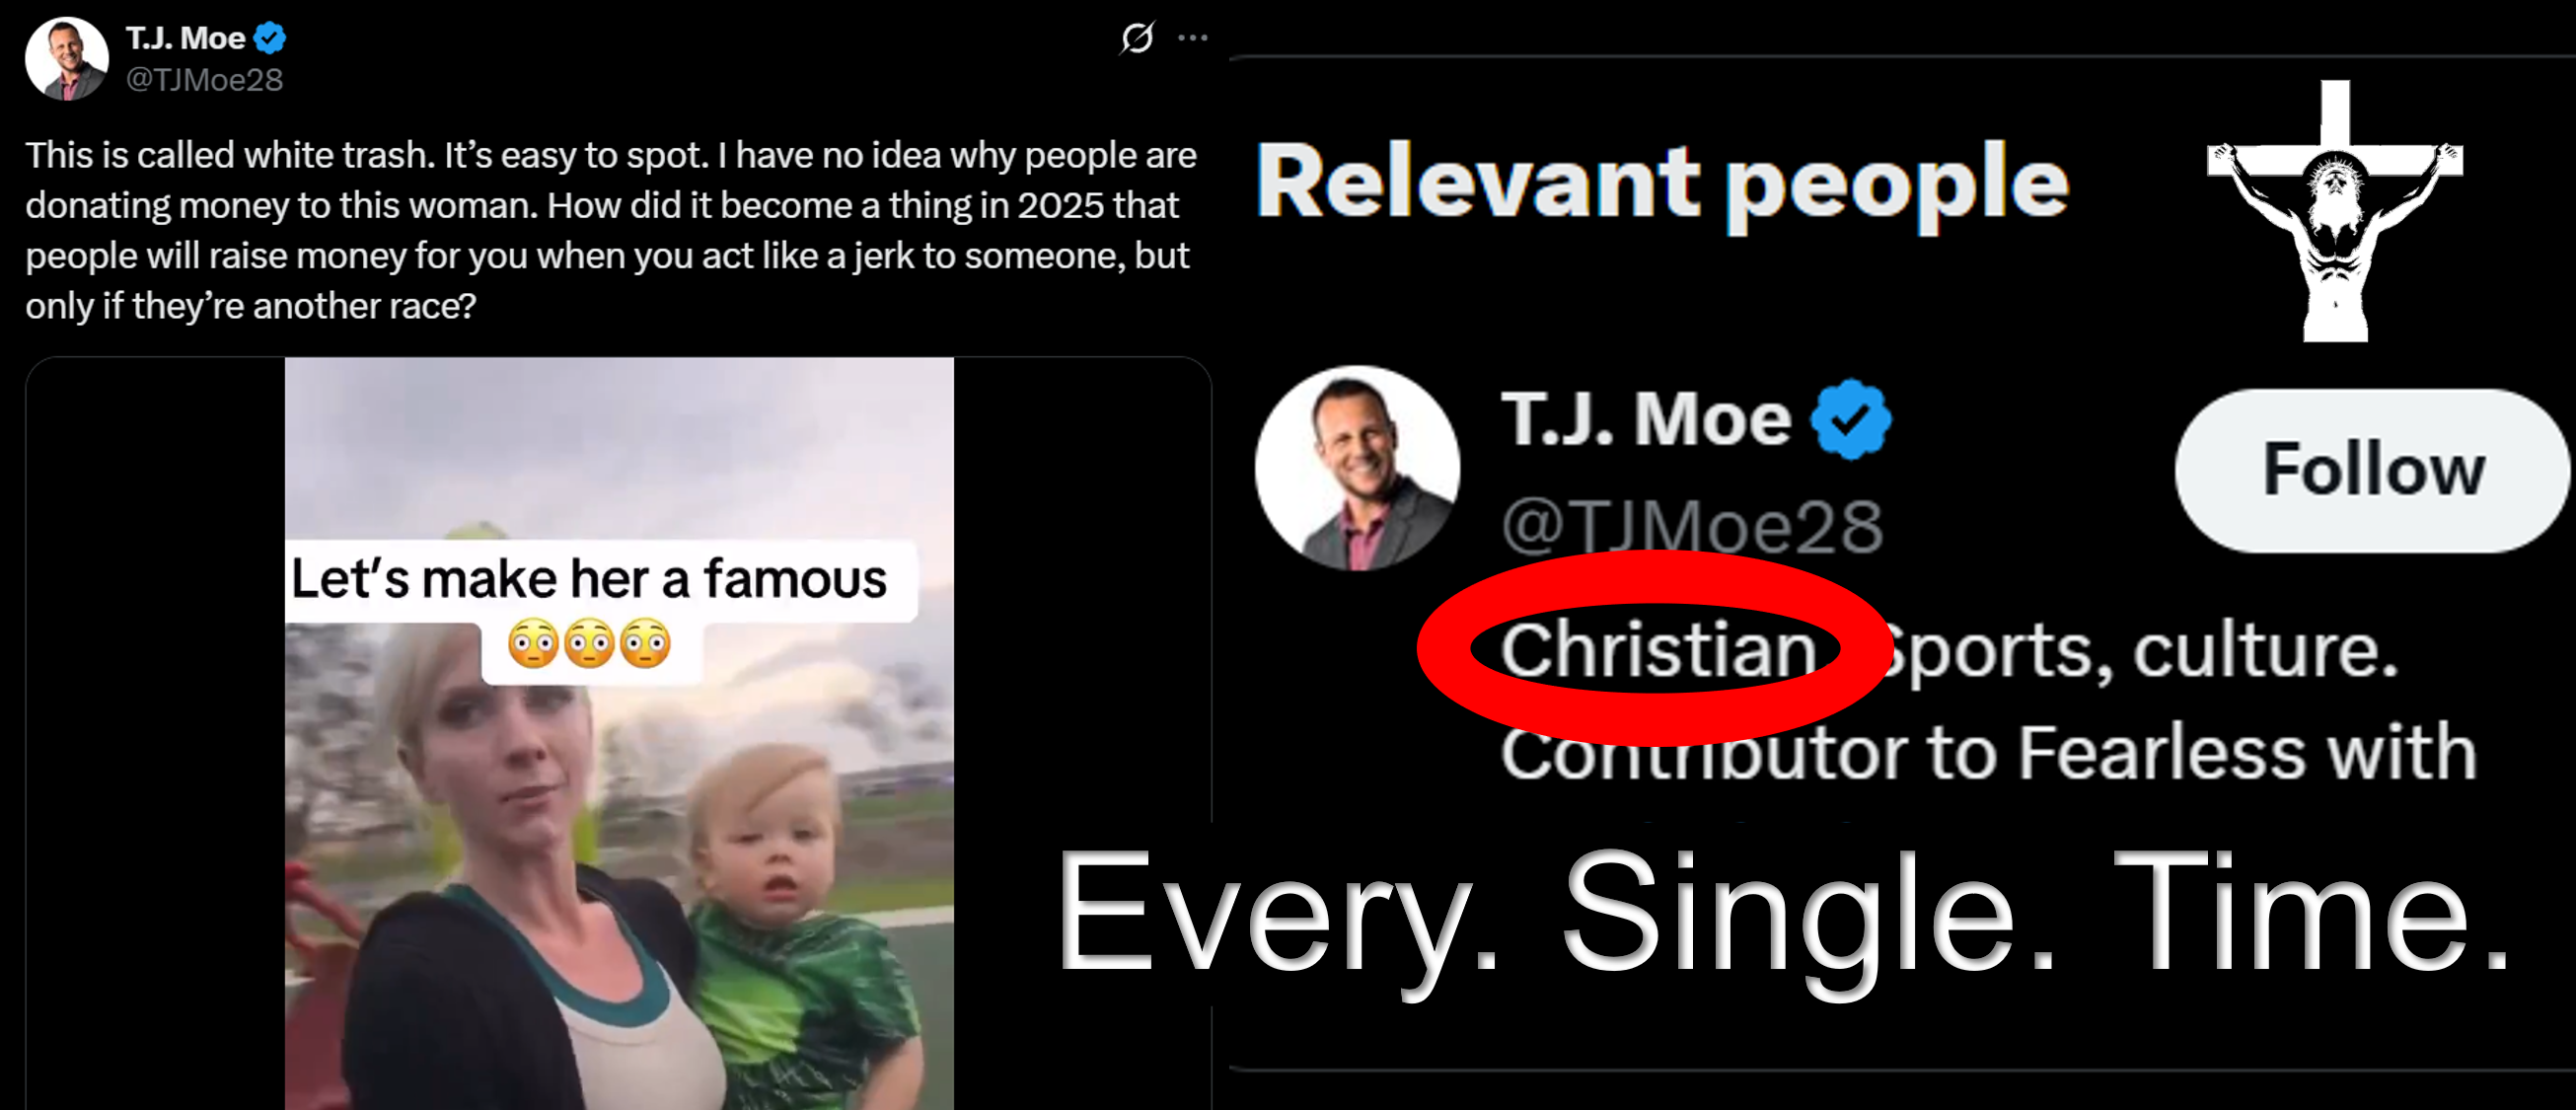Click the Relevant people heading
The image size is (2576, 1110).
(1662, 183)
